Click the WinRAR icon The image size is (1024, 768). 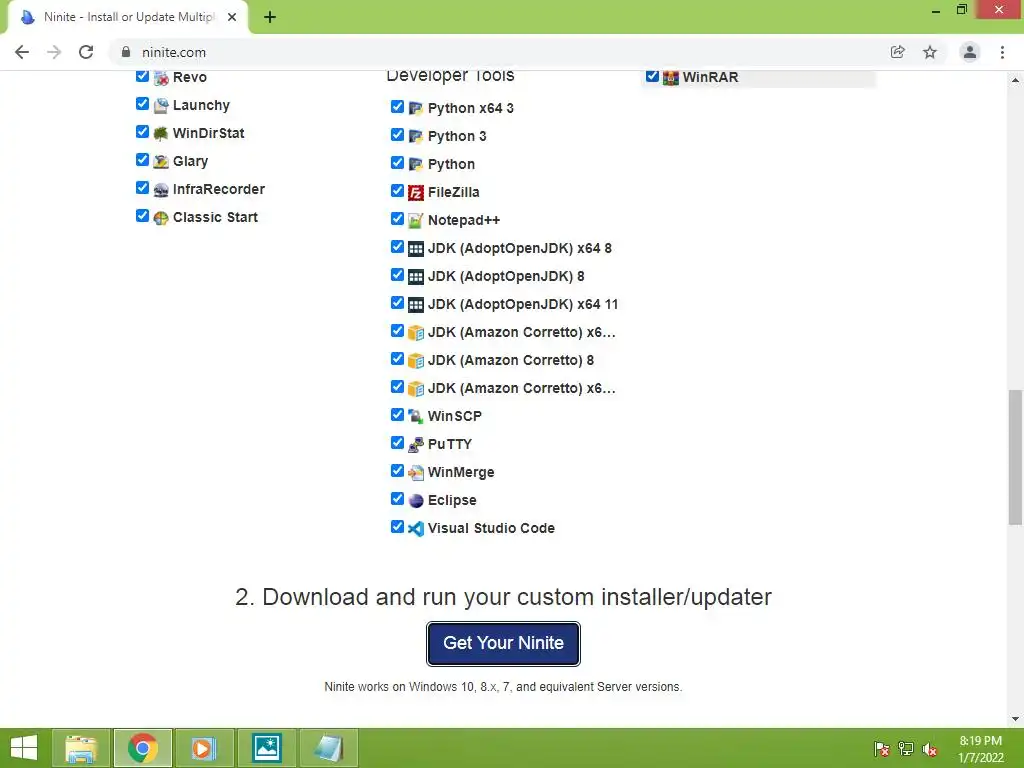pyautogui.click(x=670, y=78)
